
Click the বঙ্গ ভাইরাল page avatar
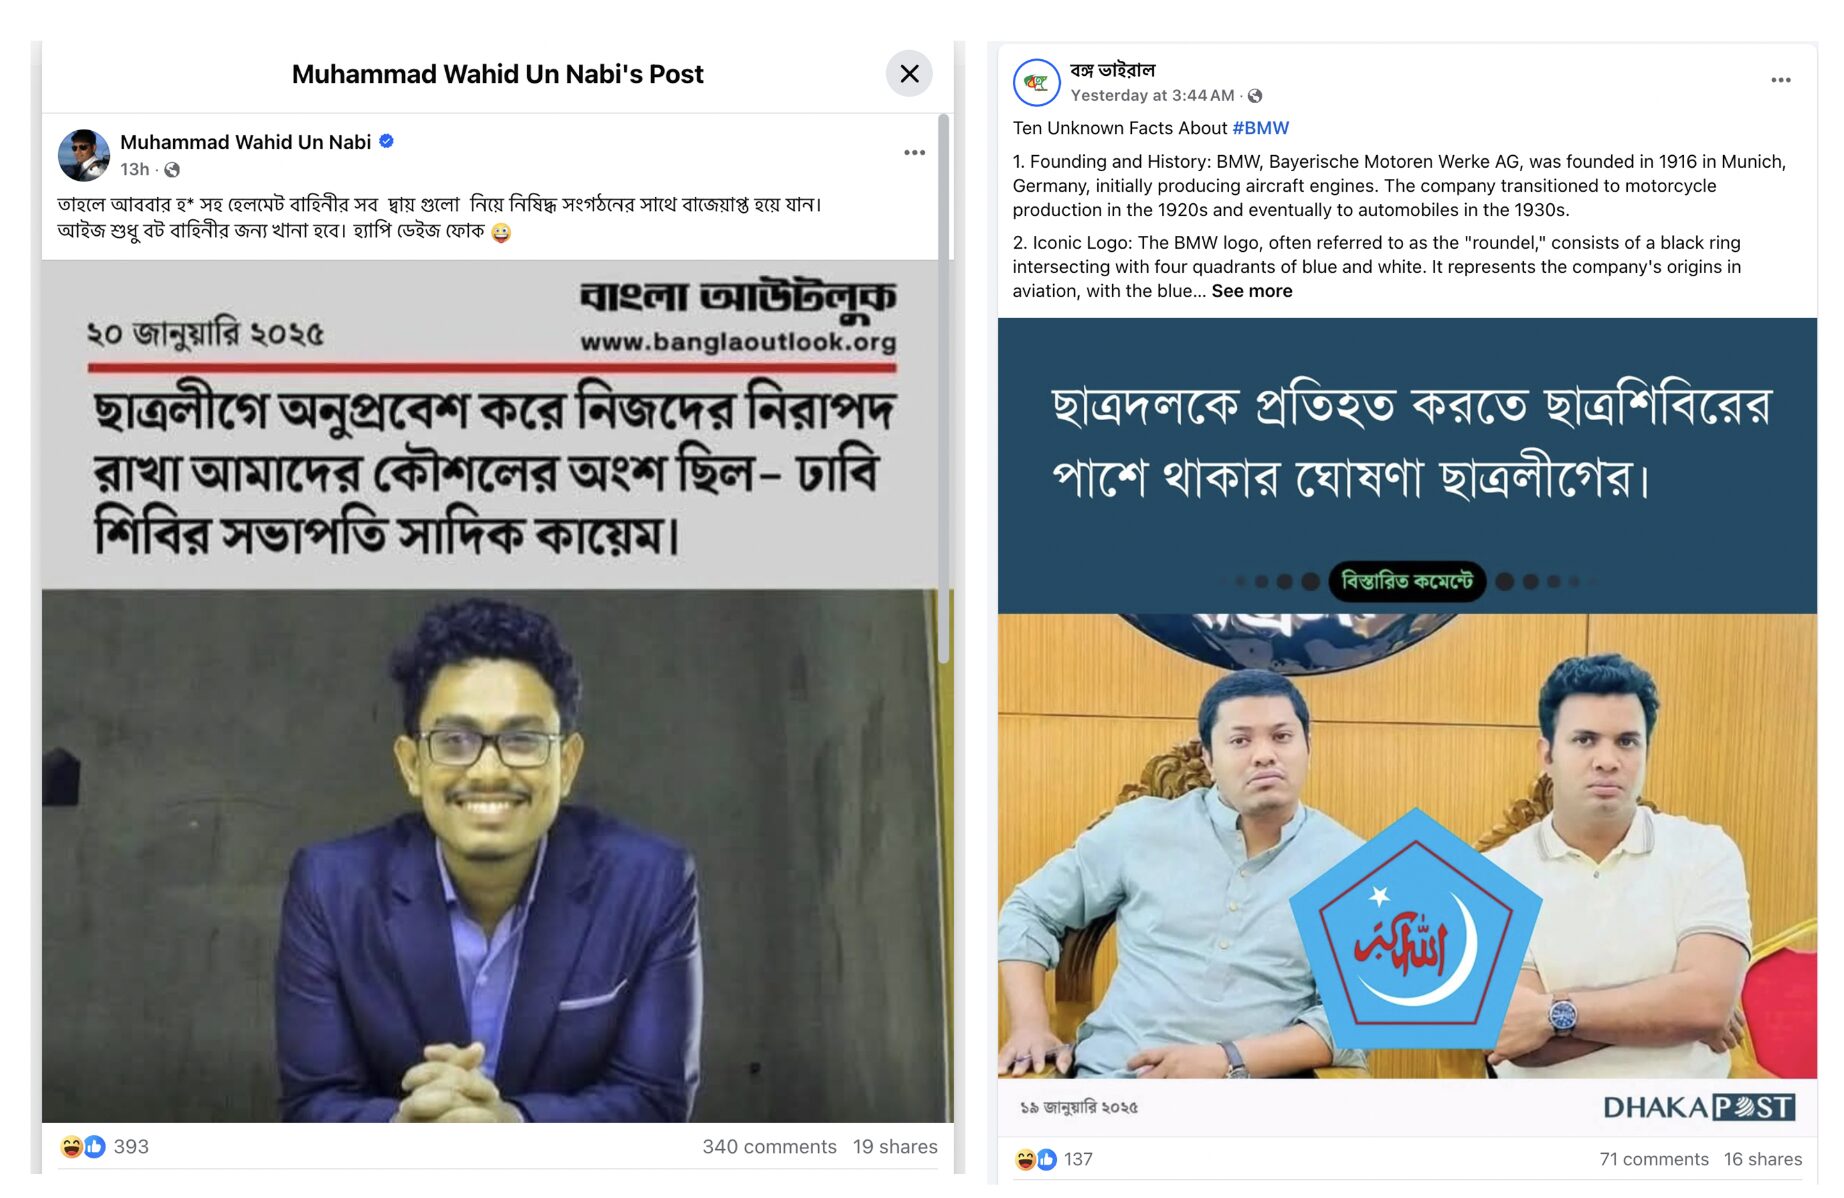1036,82
